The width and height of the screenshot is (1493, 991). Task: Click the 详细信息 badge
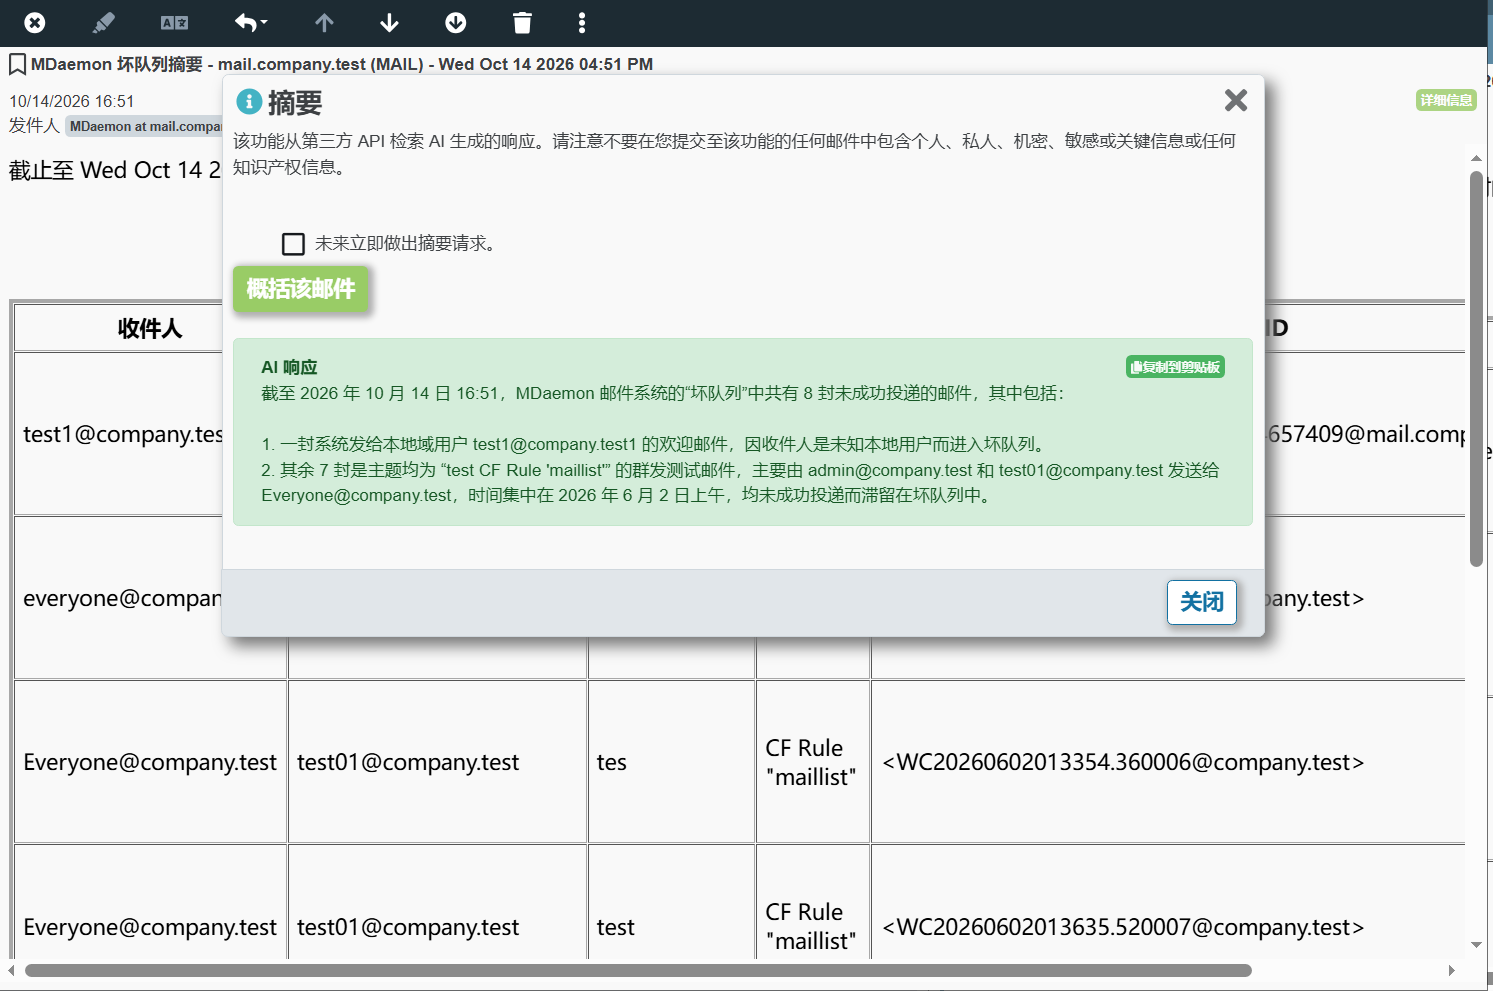1446,100
